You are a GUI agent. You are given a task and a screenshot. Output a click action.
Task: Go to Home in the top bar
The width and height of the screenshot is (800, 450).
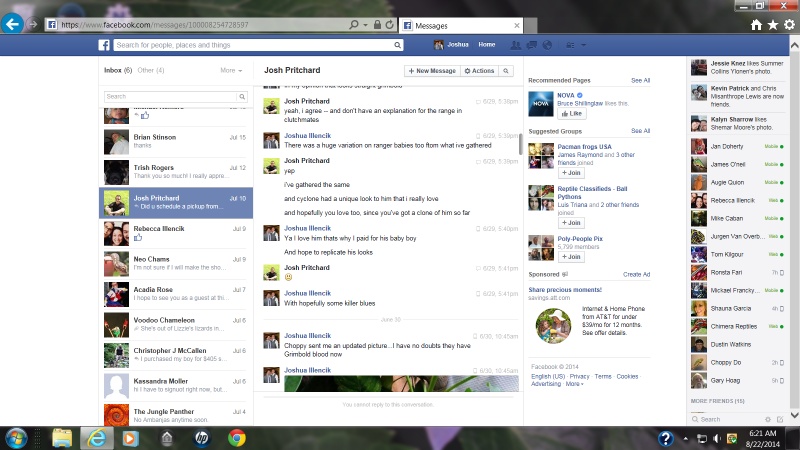pos(486,45)
